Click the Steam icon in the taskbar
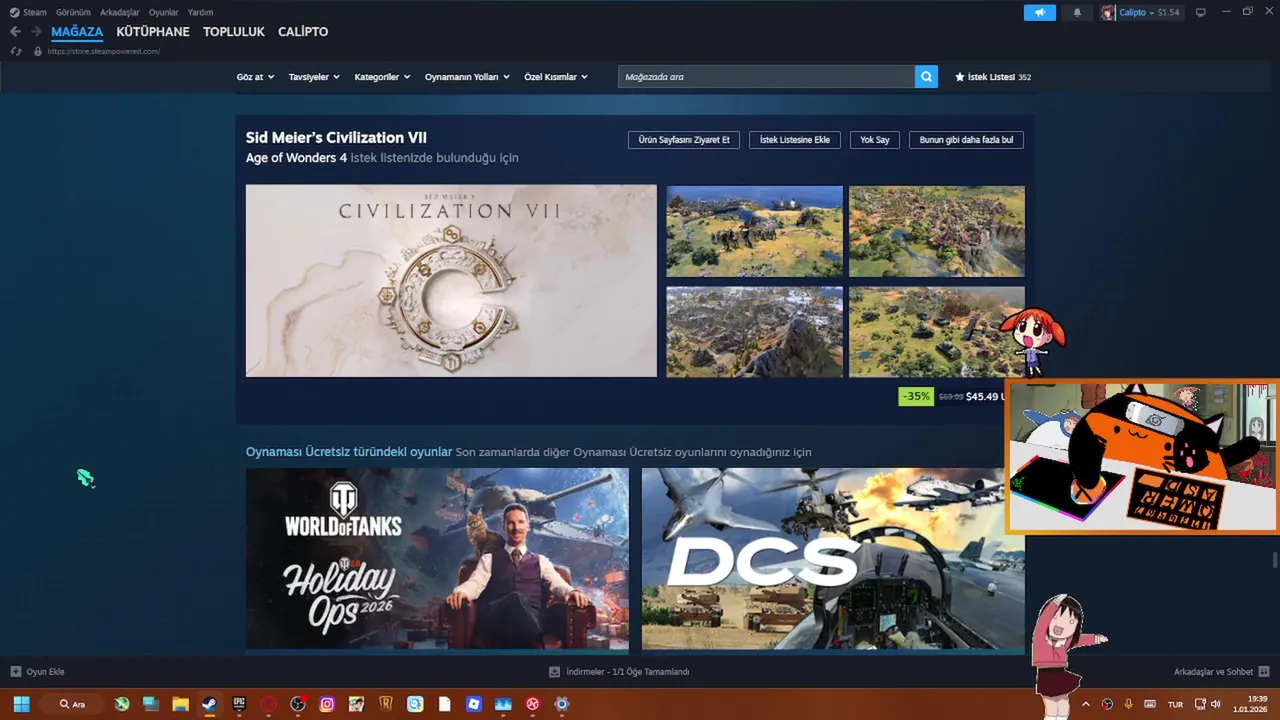 pos(209,704)
